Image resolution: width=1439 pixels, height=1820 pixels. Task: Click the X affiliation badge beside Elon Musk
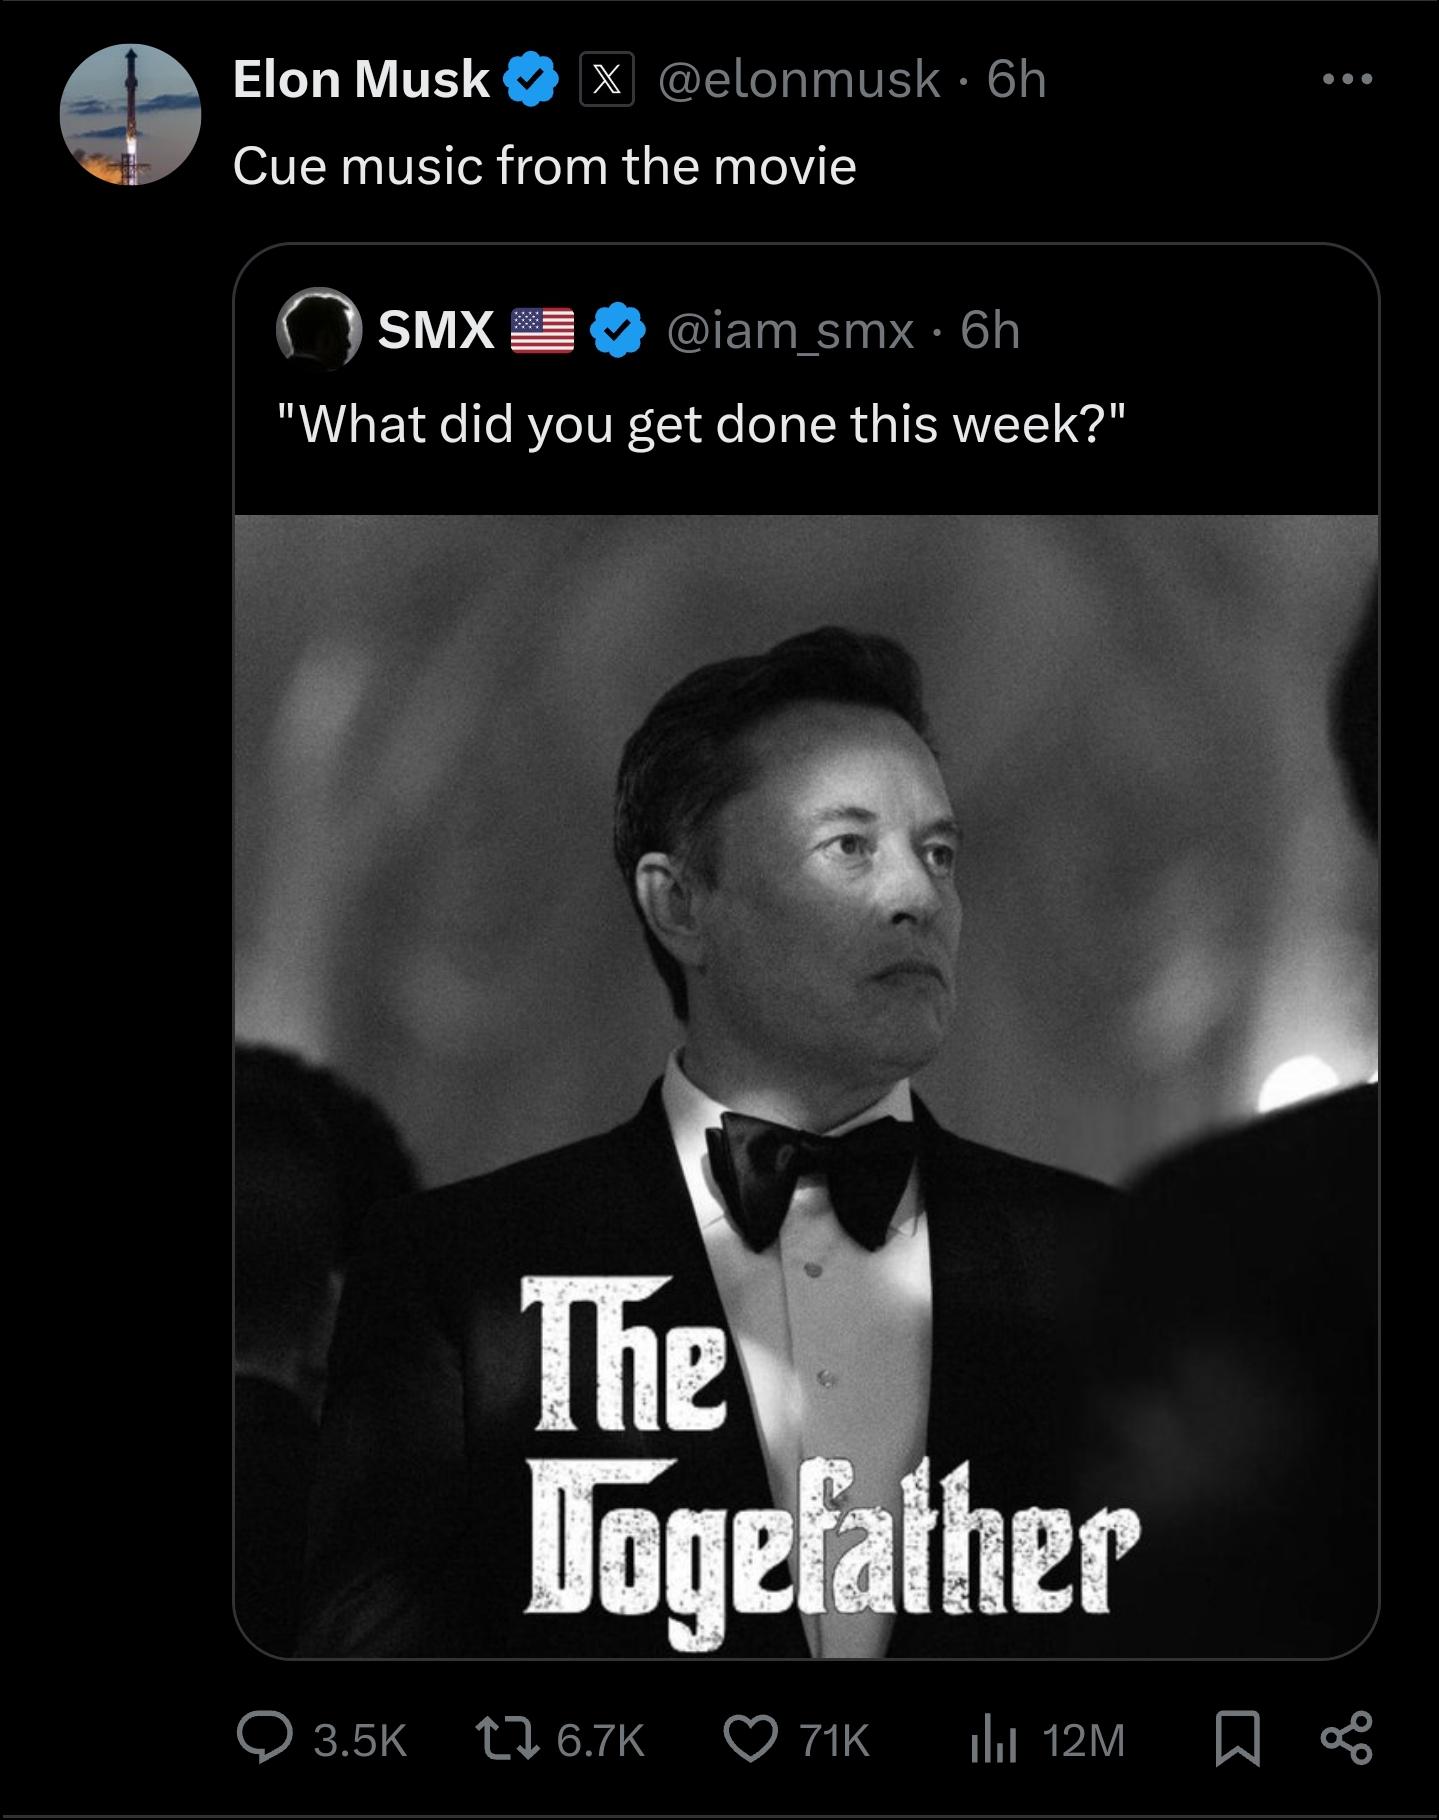pyautogui.click(x=607, y=80)
